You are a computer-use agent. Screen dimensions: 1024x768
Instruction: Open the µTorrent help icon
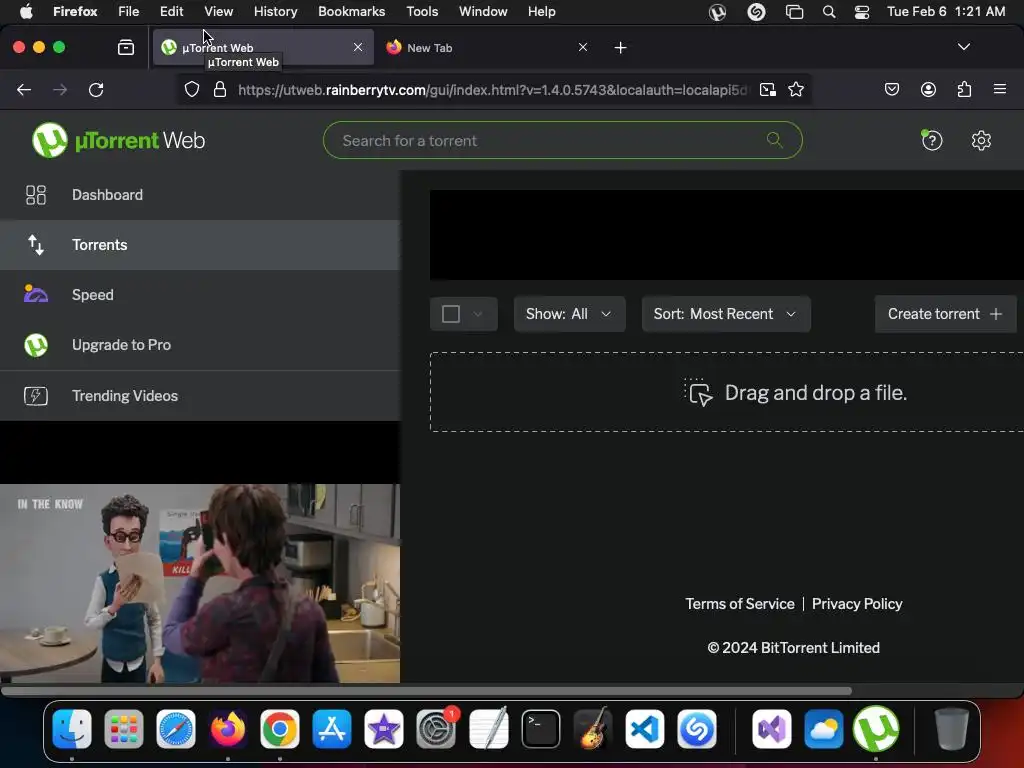point(932,140)
